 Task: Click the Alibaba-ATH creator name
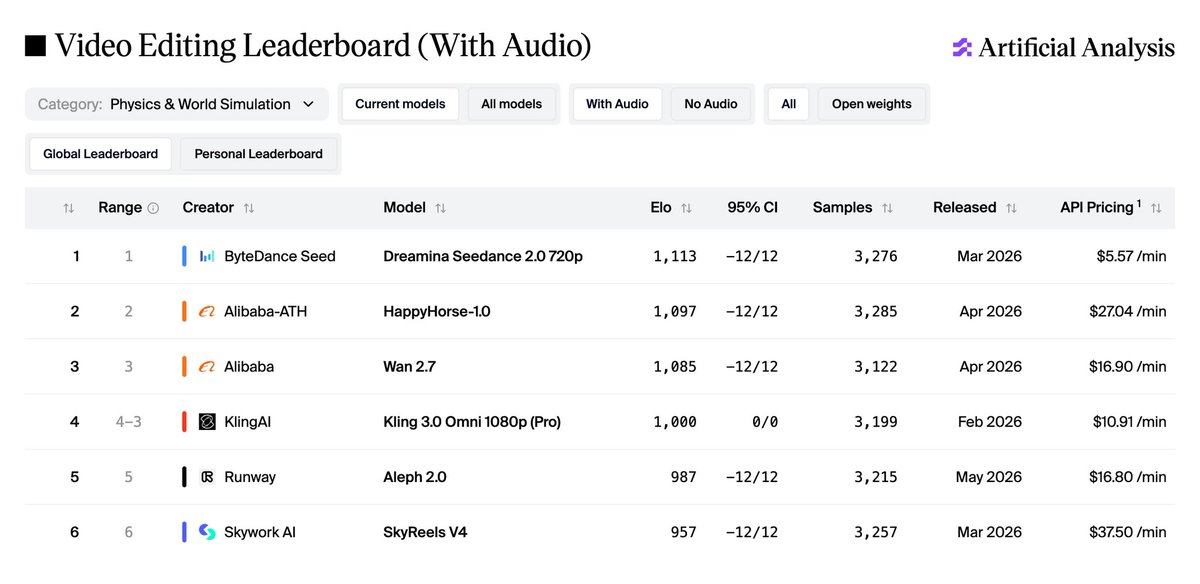(266, 311)
